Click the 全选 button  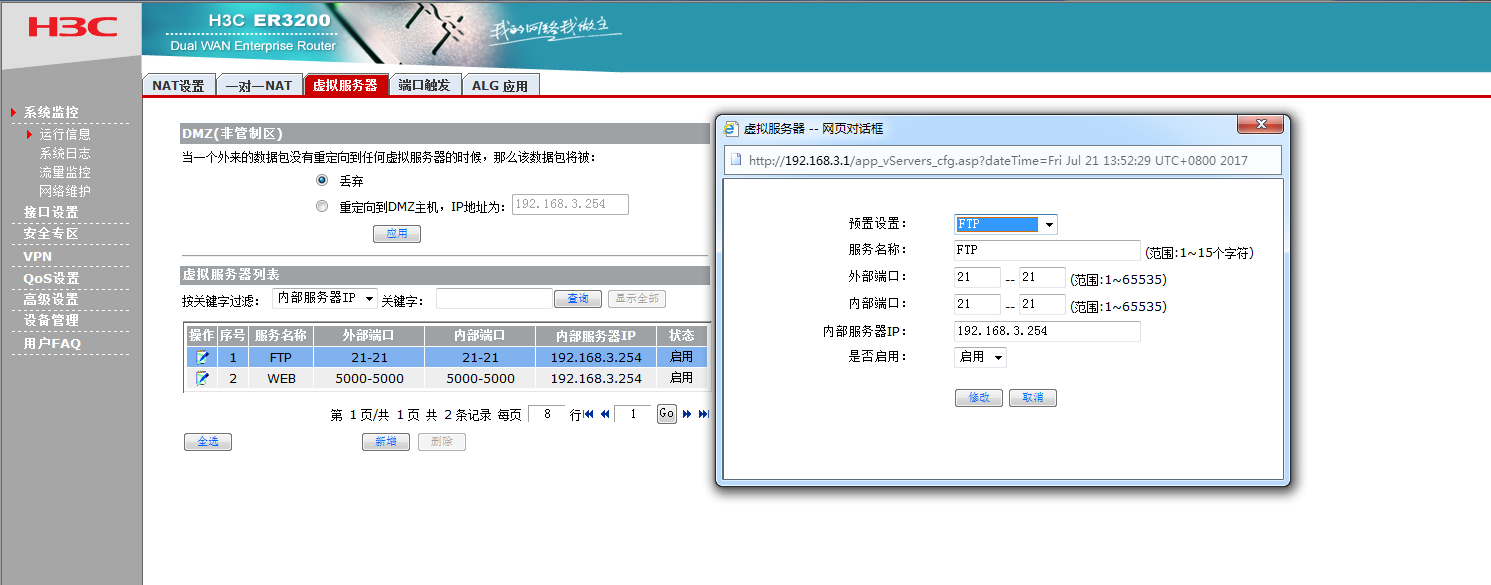coord(208,442)
